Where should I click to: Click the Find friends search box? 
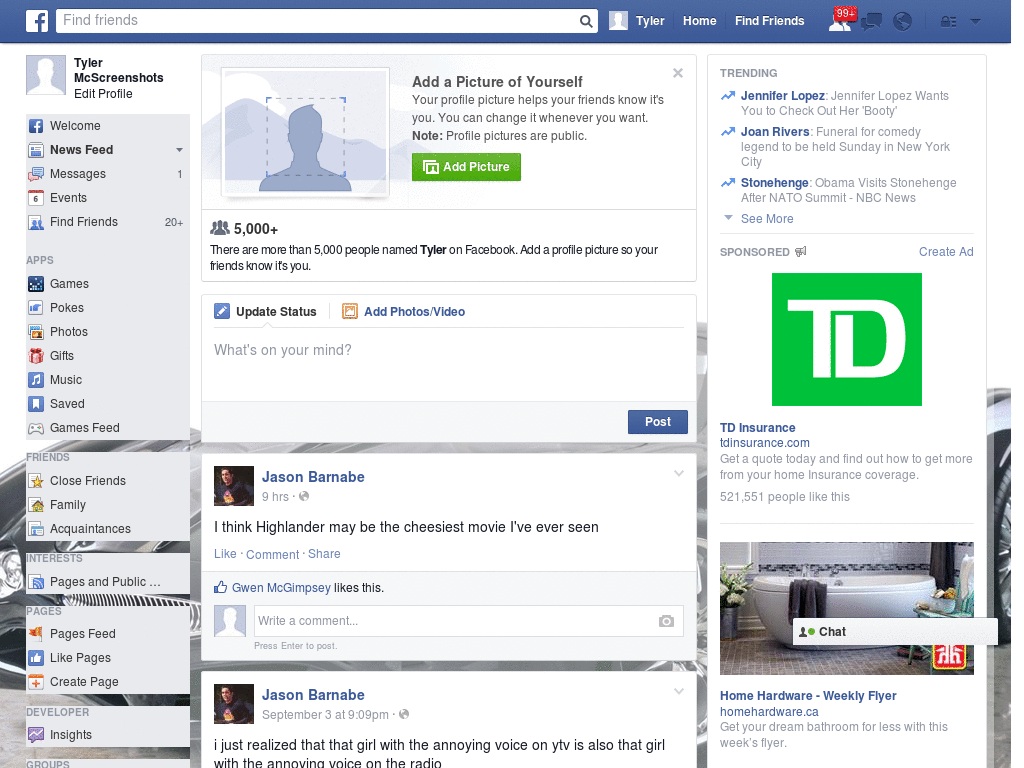pyautogui.click(x=318, y=21)
